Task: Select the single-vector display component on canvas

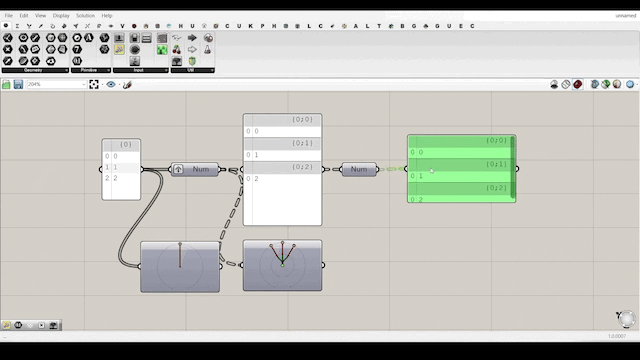Action: (x=180, y=267)
